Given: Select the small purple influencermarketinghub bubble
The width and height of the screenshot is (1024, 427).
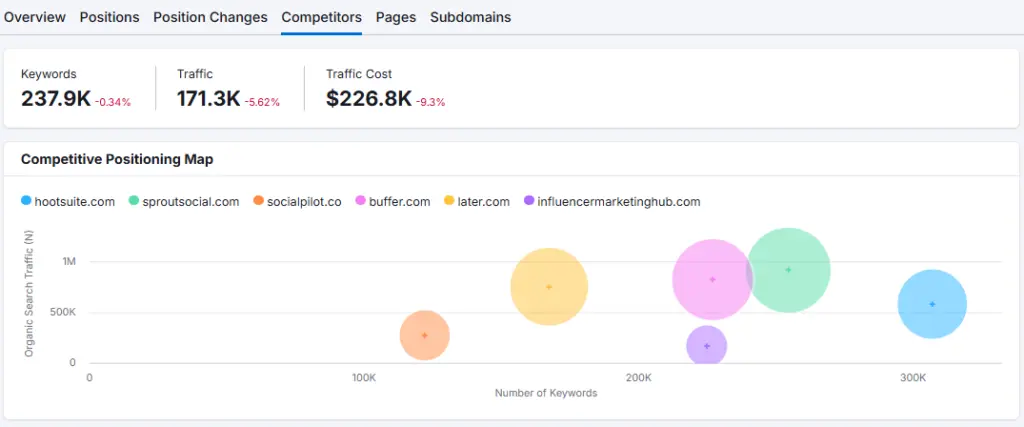Looking at the screenshot, I should click(707, 347).
